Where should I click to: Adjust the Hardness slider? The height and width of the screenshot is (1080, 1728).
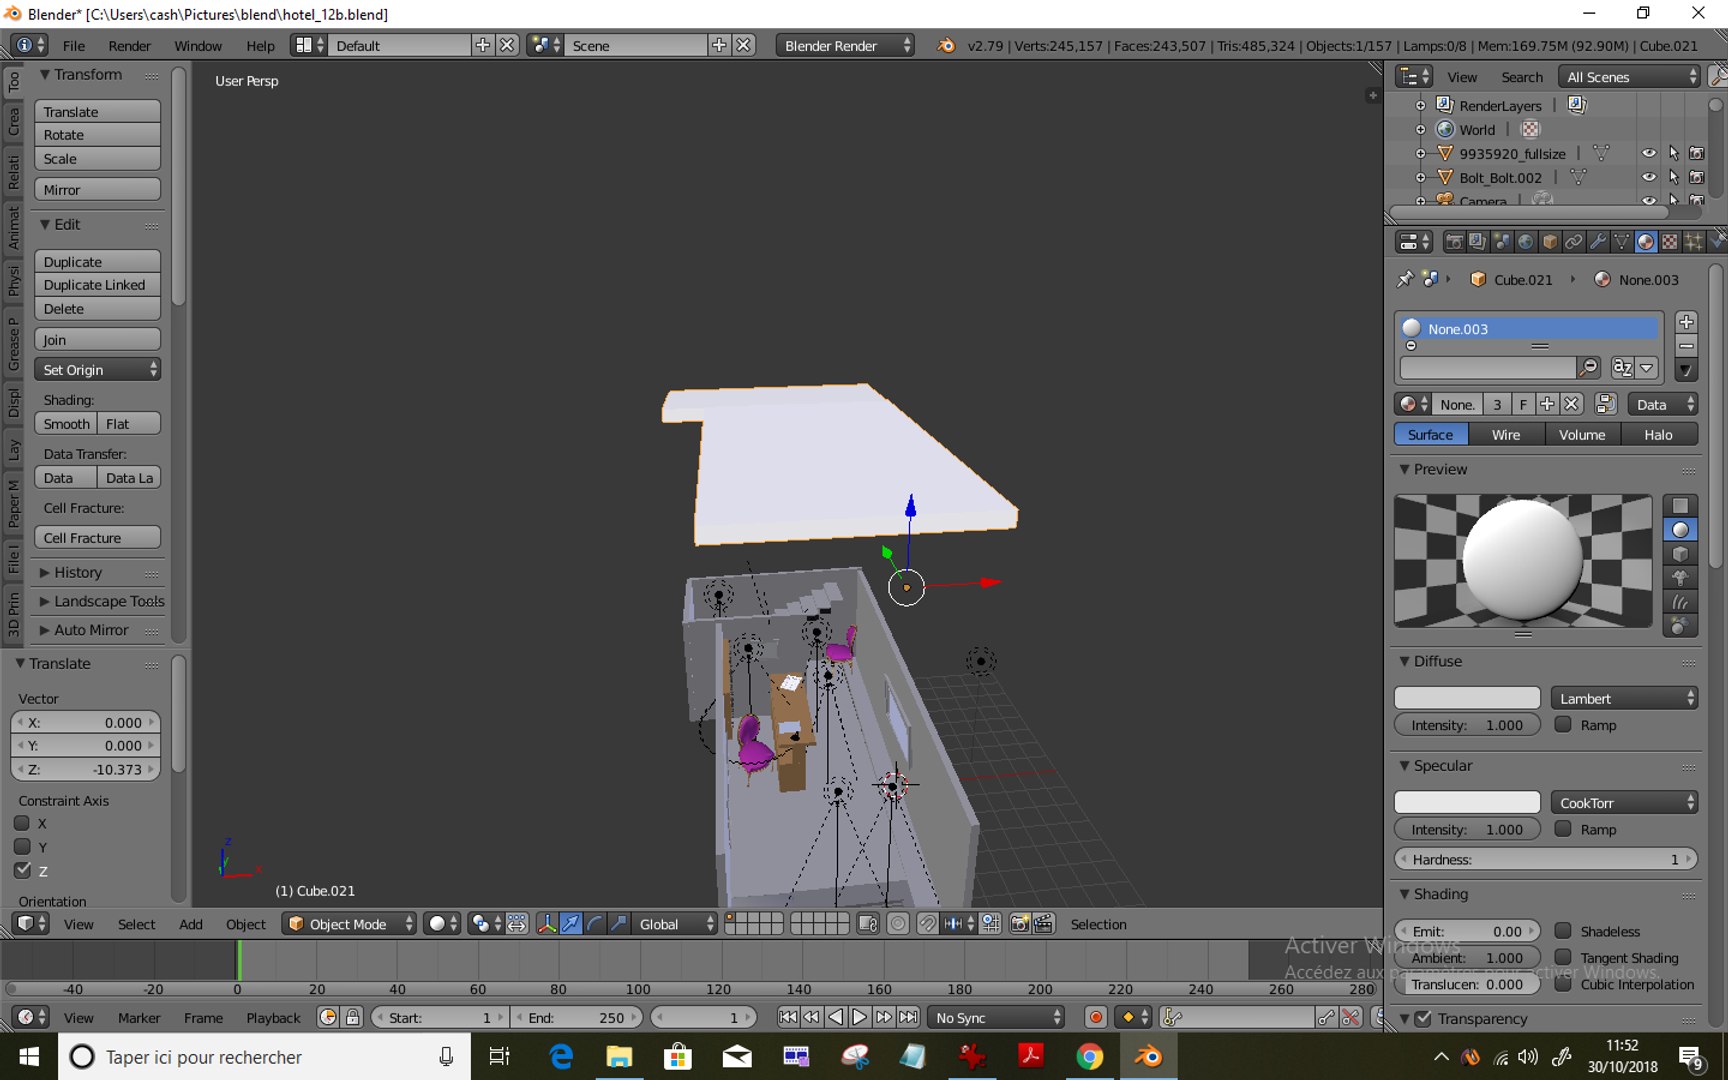point(1546,859)
